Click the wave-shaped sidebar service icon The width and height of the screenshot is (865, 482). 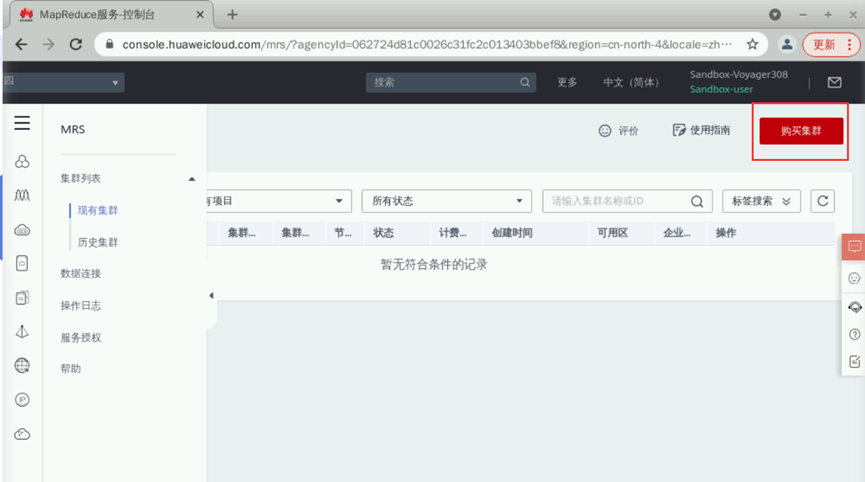(x=22, y=195)
